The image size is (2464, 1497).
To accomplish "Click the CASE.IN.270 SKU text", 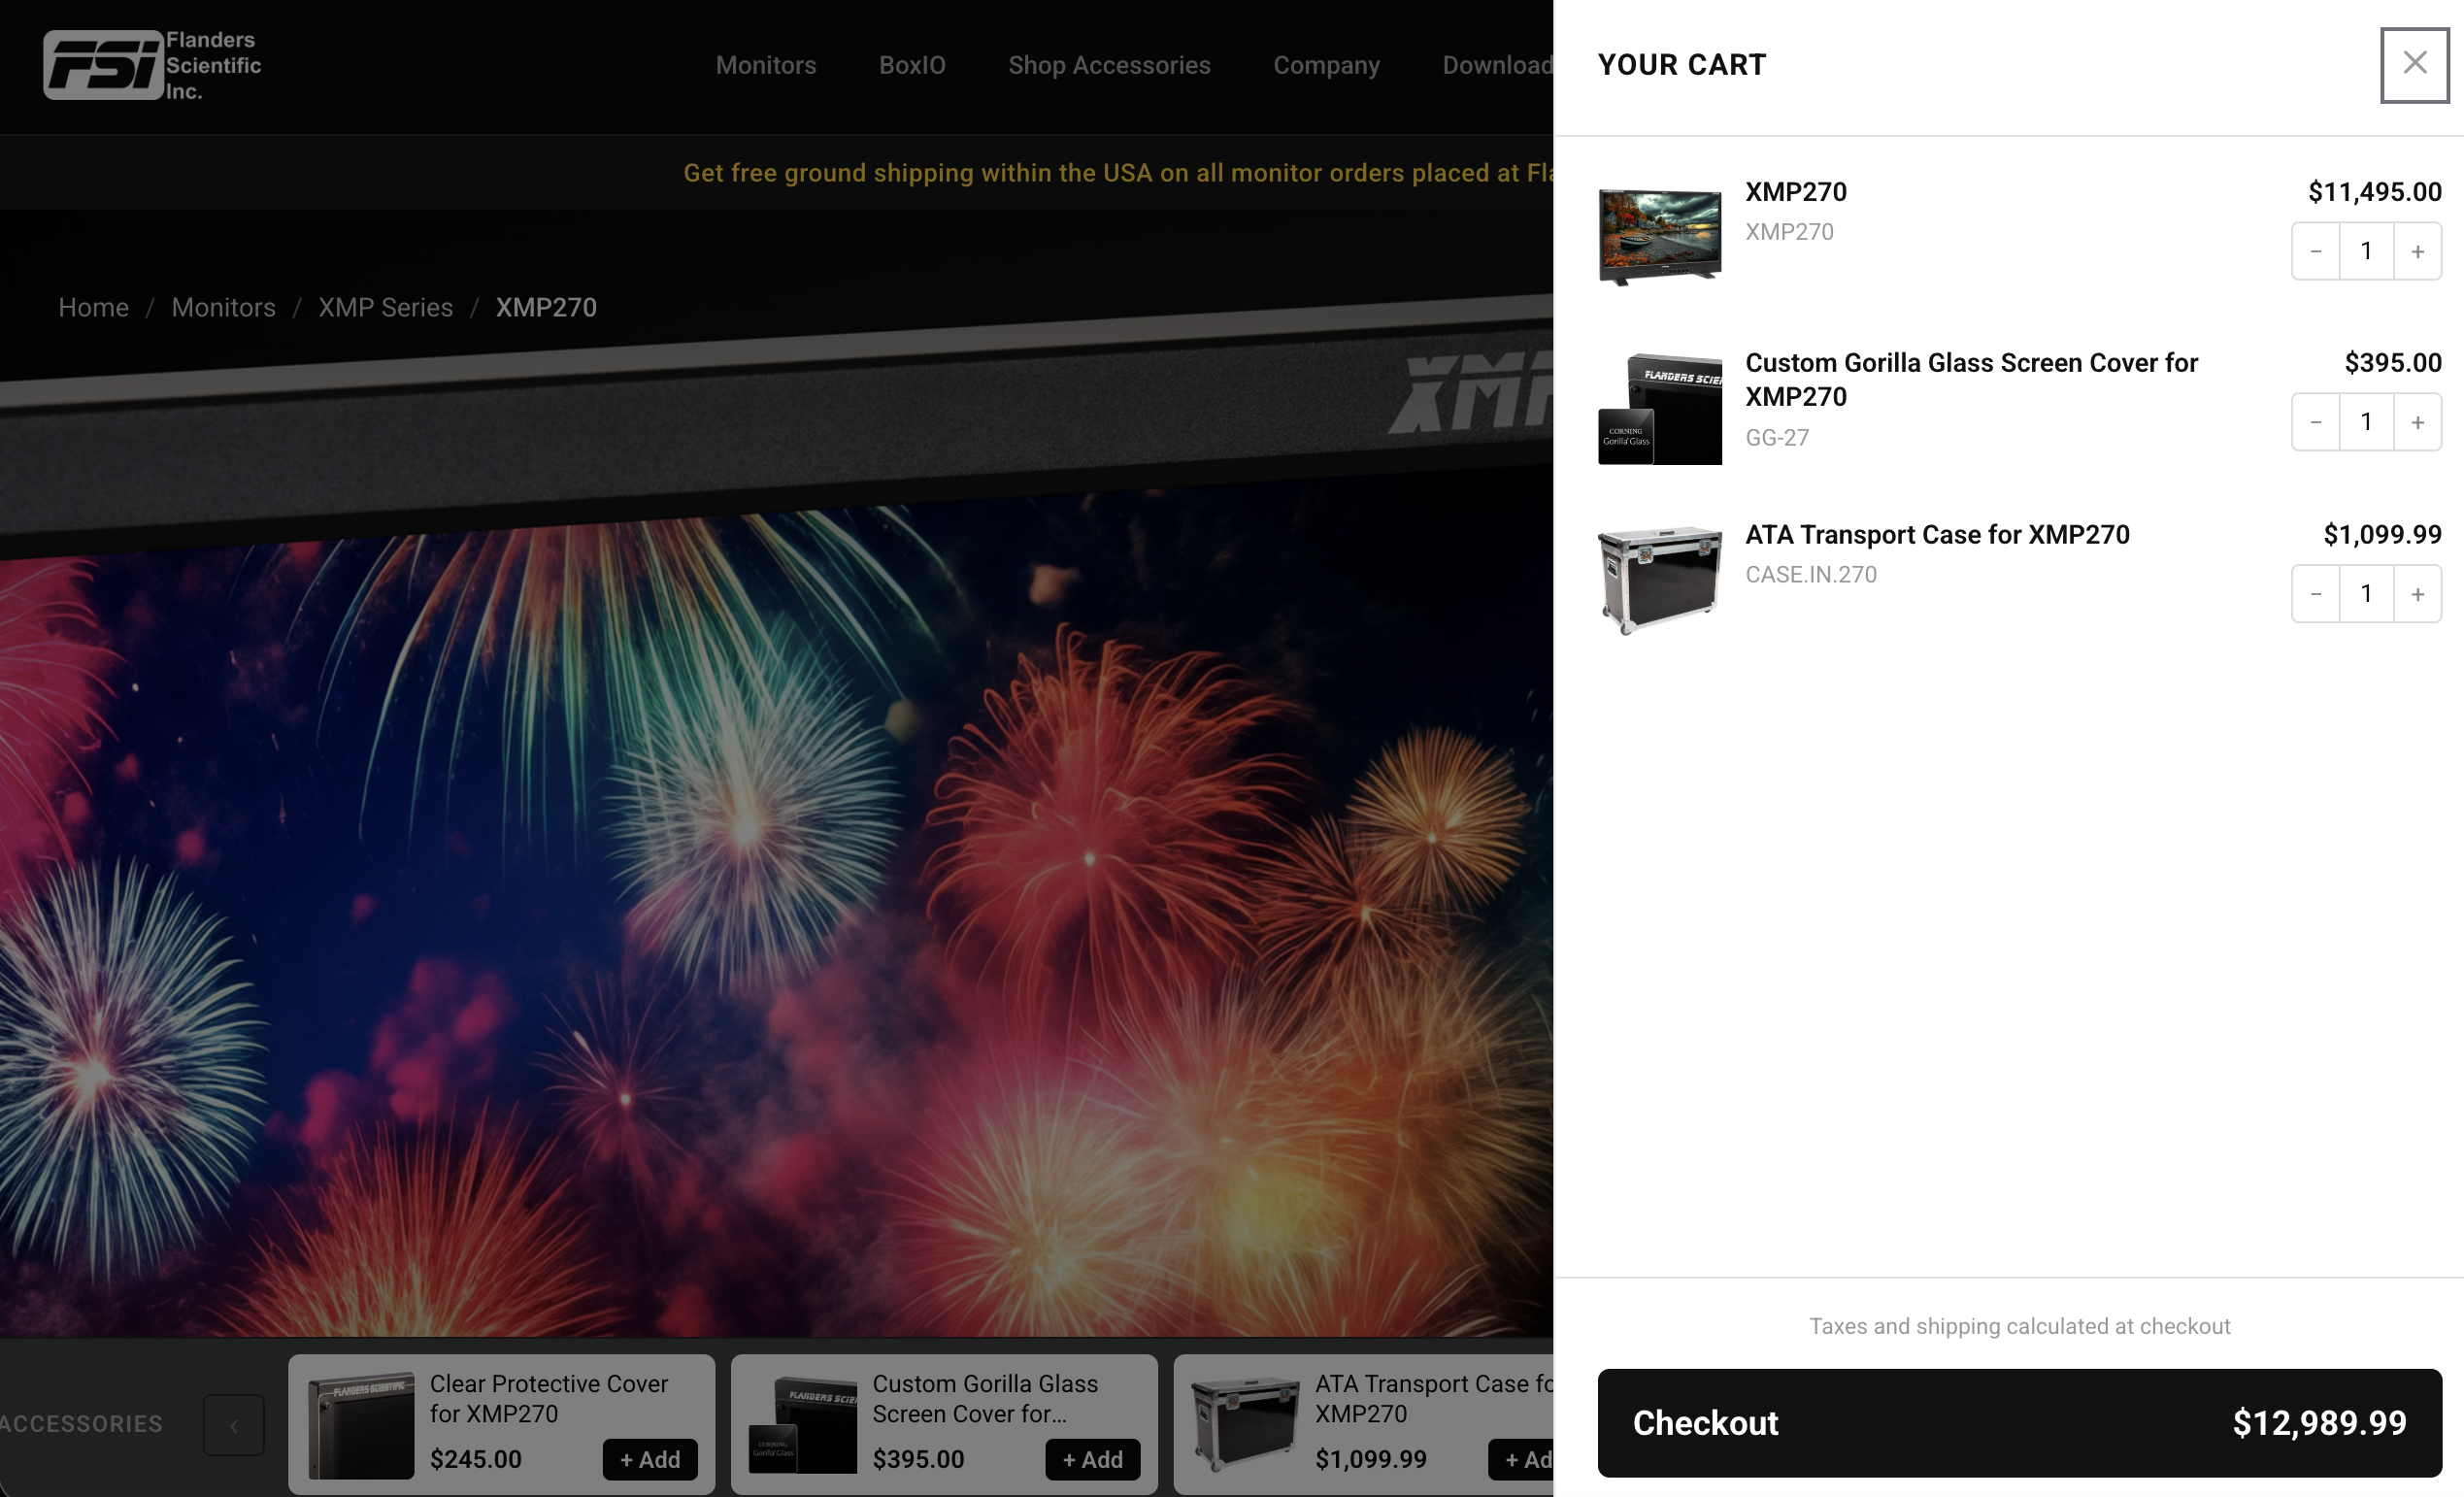I will click(1811, 575).
